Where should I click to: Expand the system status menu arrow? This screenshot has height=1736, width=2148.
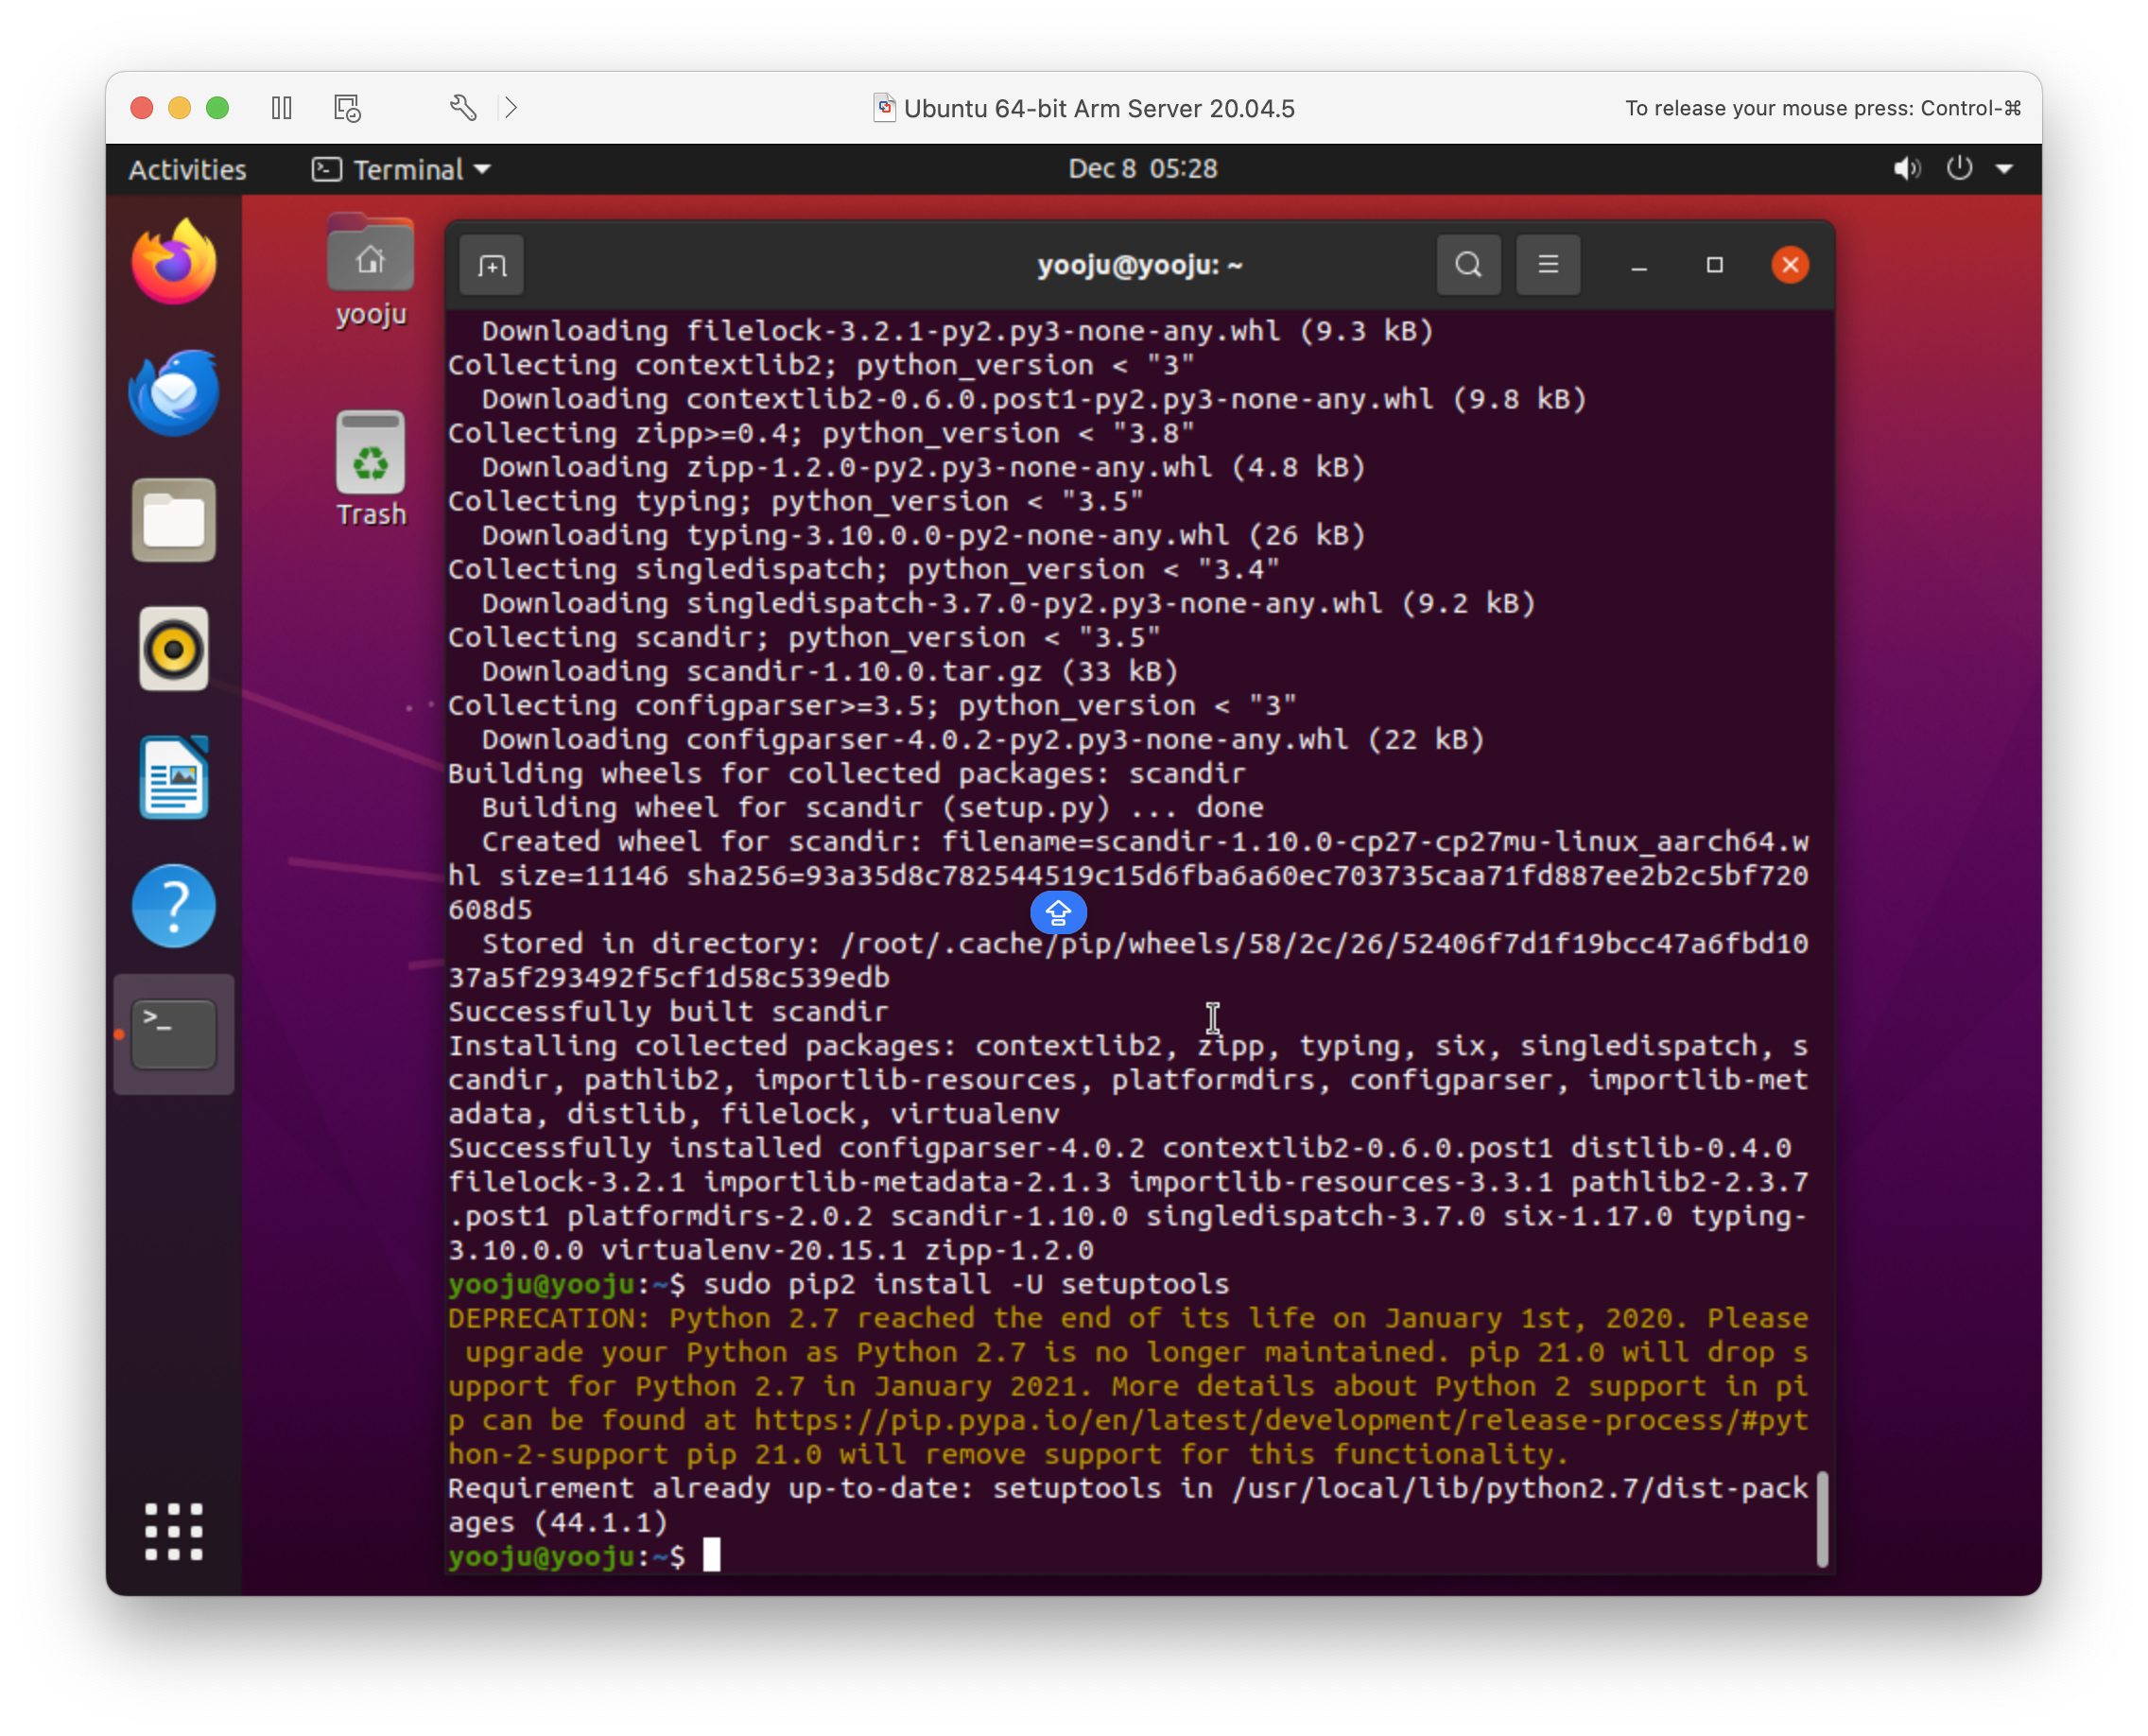2003,169
